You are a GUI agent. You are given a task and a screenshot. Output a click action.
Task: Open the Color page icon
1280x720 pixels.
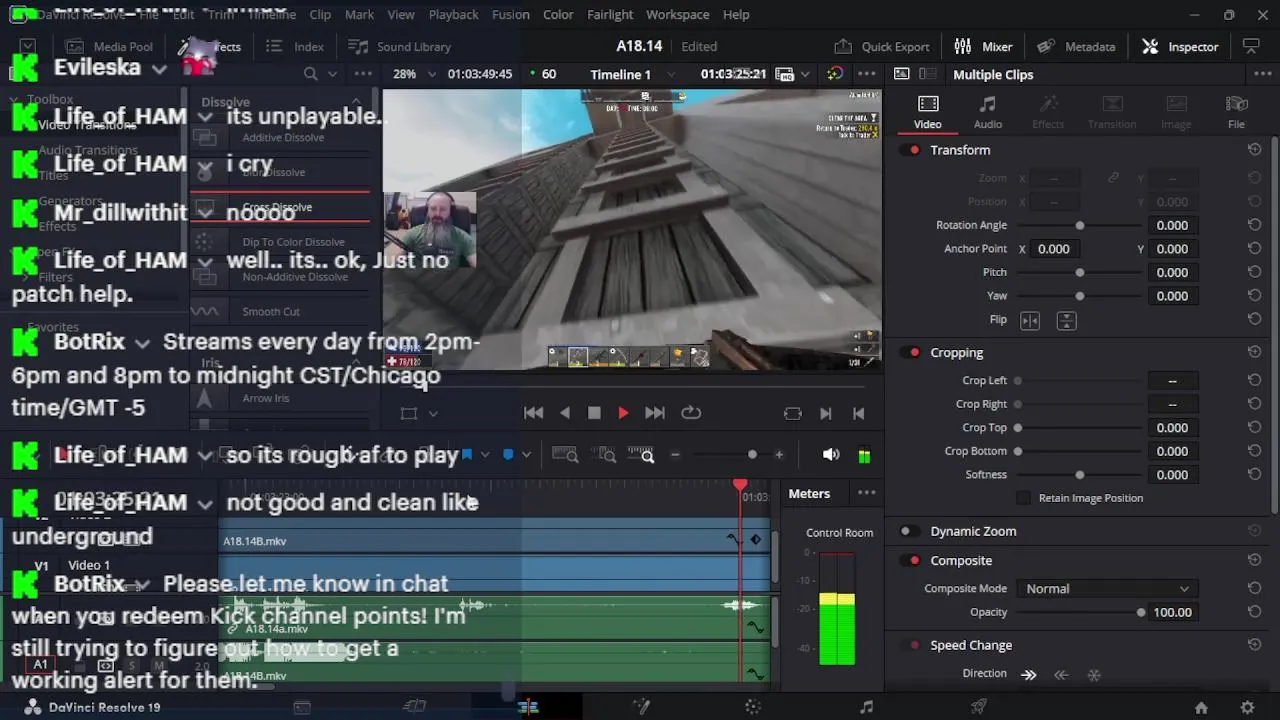tap(753, 707)
